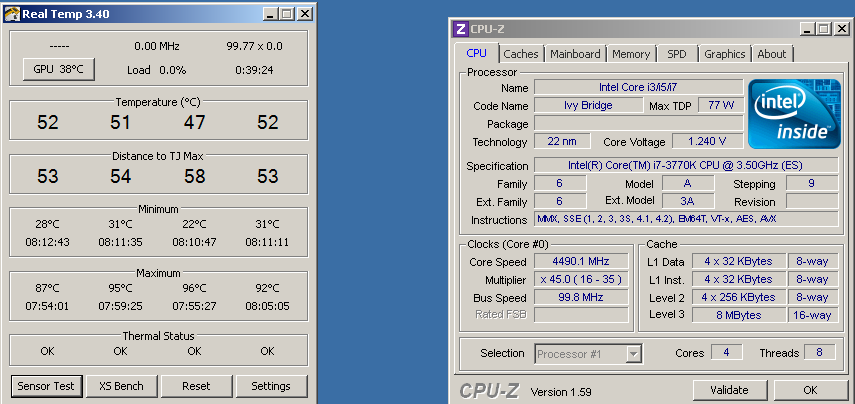Go to the SPD tab

(677, 54)
